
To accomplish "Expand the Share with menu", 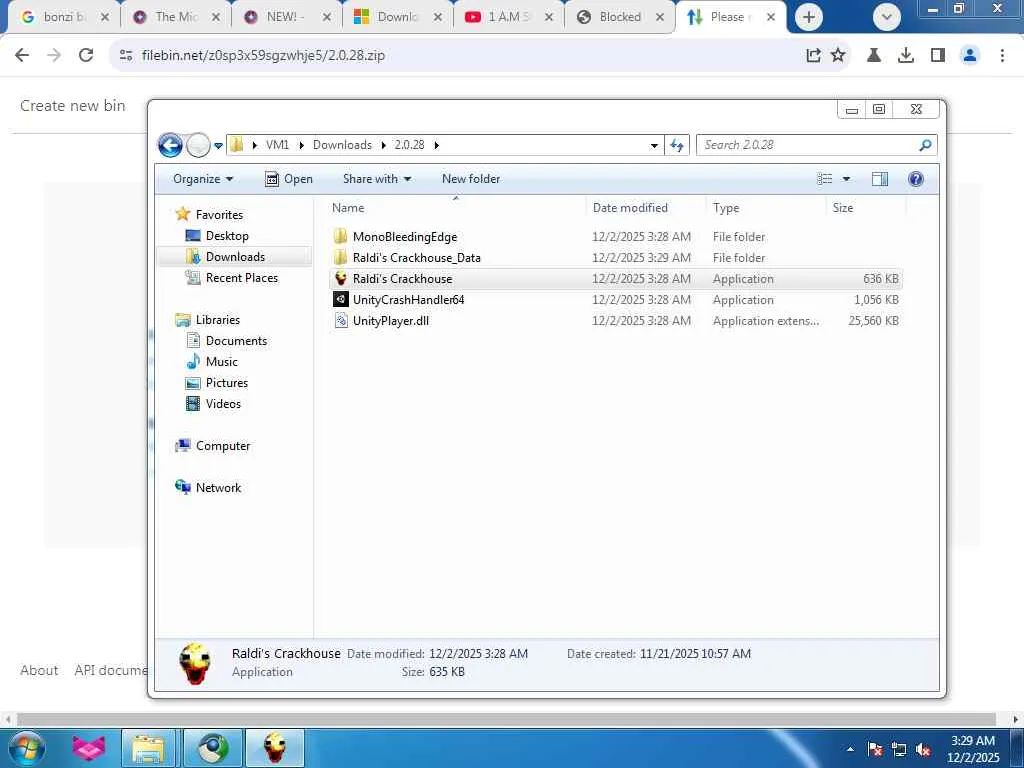I will (377, 179).
